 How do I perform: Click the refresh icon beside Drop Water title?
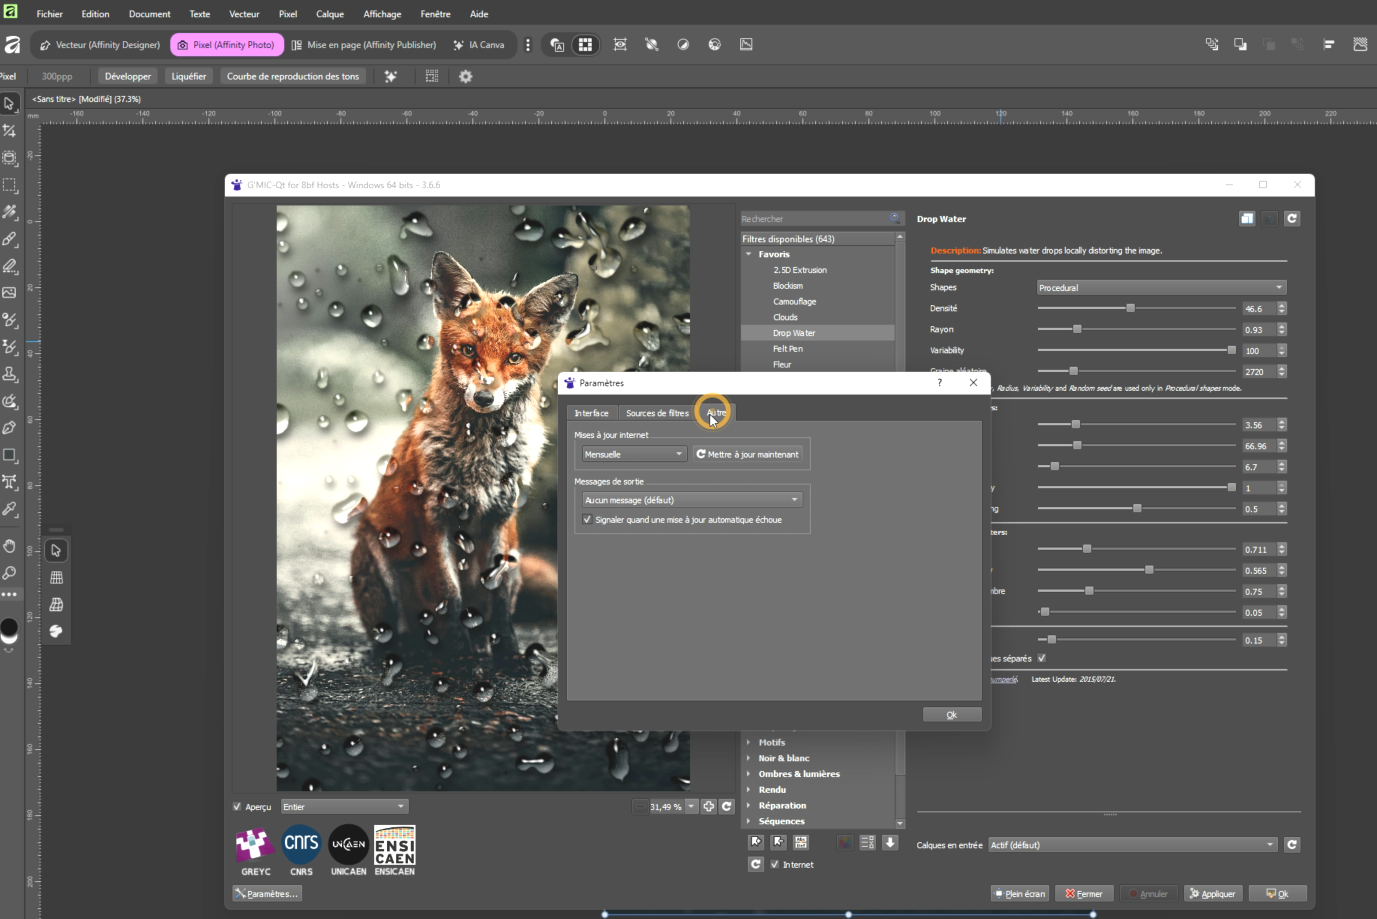pos(1292,218)
